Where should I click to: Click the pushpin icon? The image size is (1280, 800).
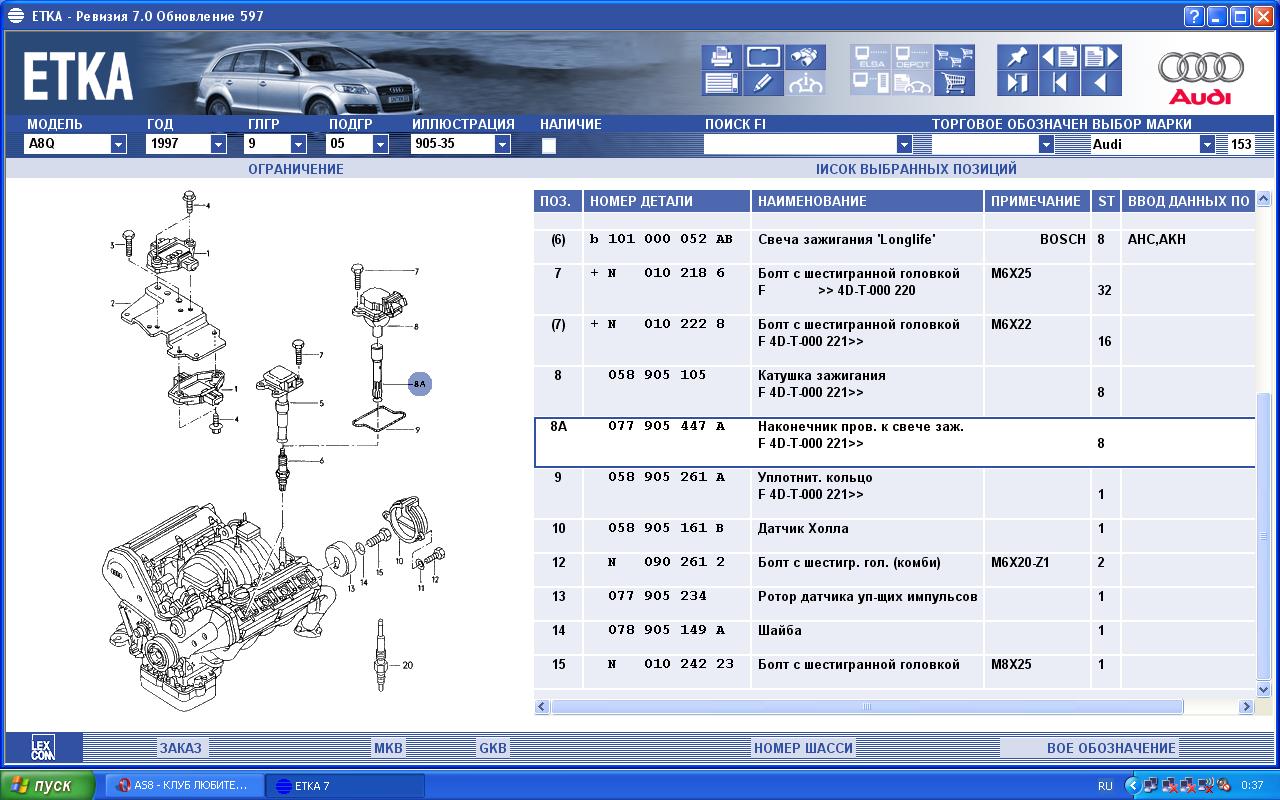(1017, 57)
